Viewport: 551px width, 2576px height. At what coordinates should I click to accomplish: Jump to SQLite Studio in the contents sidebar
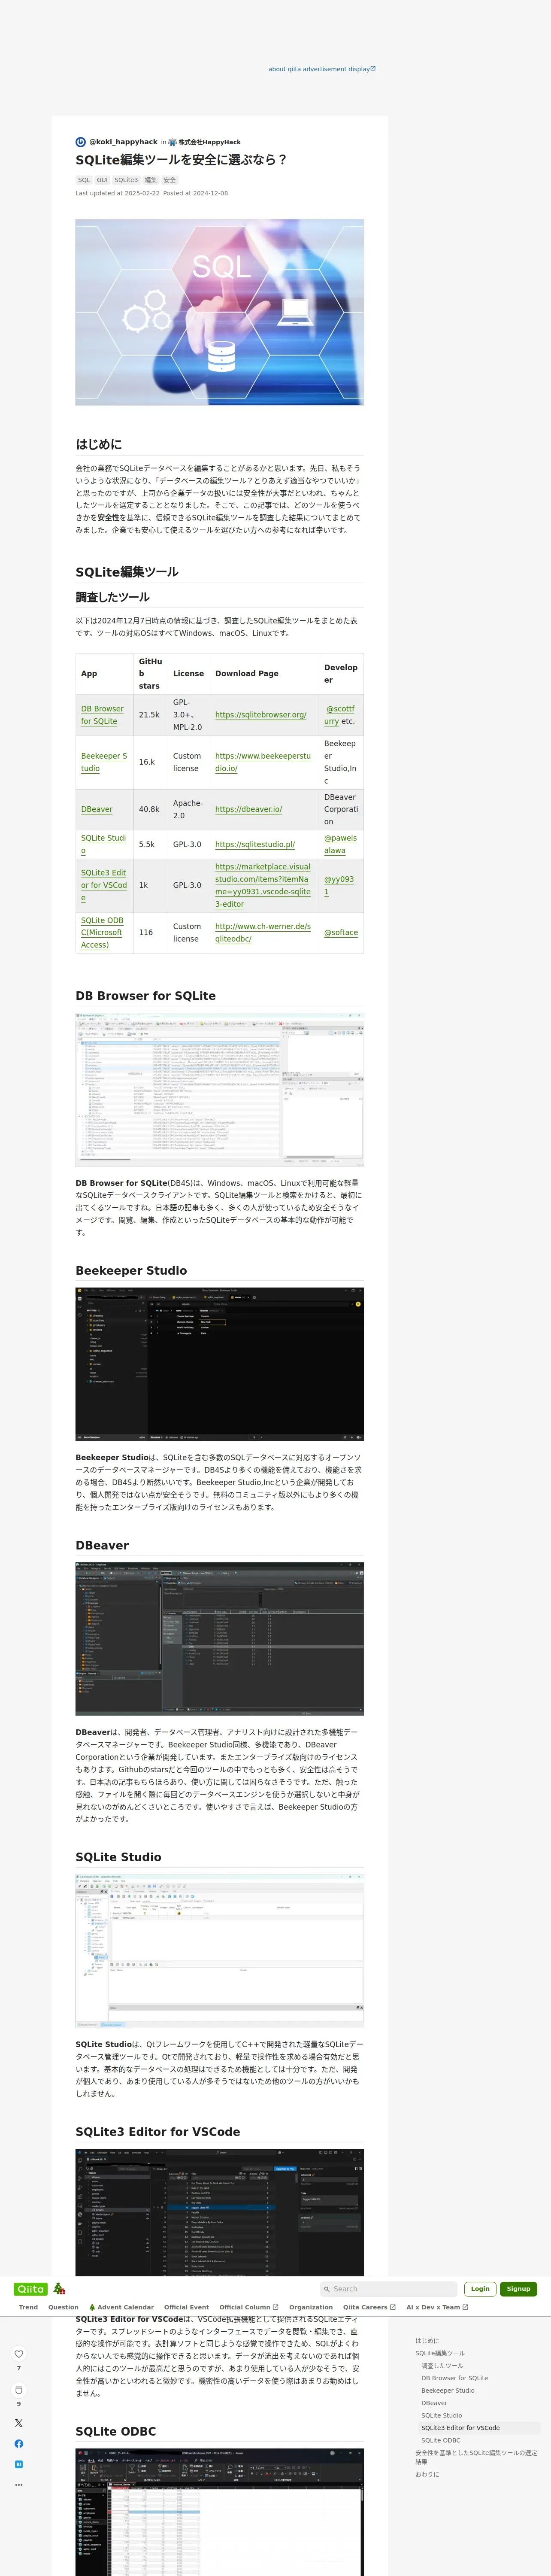pyautogui.click(x=441, y=2415)
